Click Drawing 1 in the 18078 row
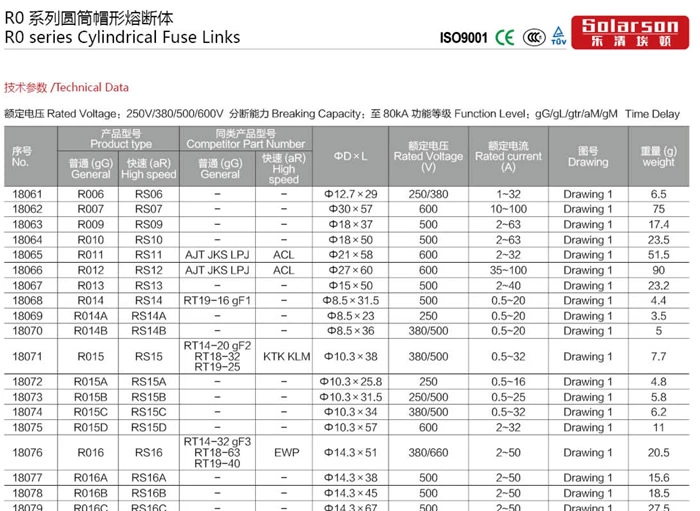Screen dimensions: 700x511 pos(587,493)
